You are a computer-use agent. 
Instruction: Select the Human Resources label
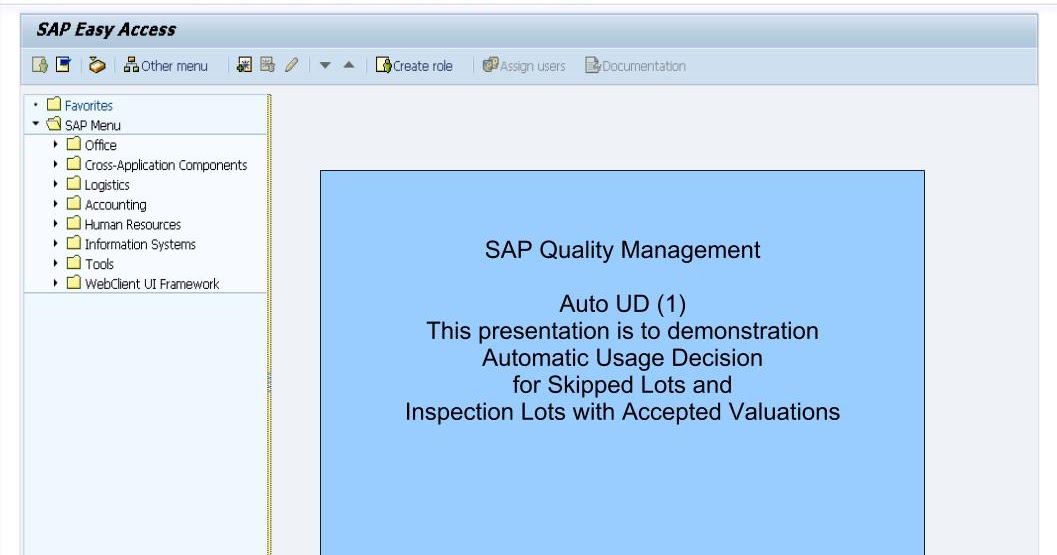coord(133,225)
